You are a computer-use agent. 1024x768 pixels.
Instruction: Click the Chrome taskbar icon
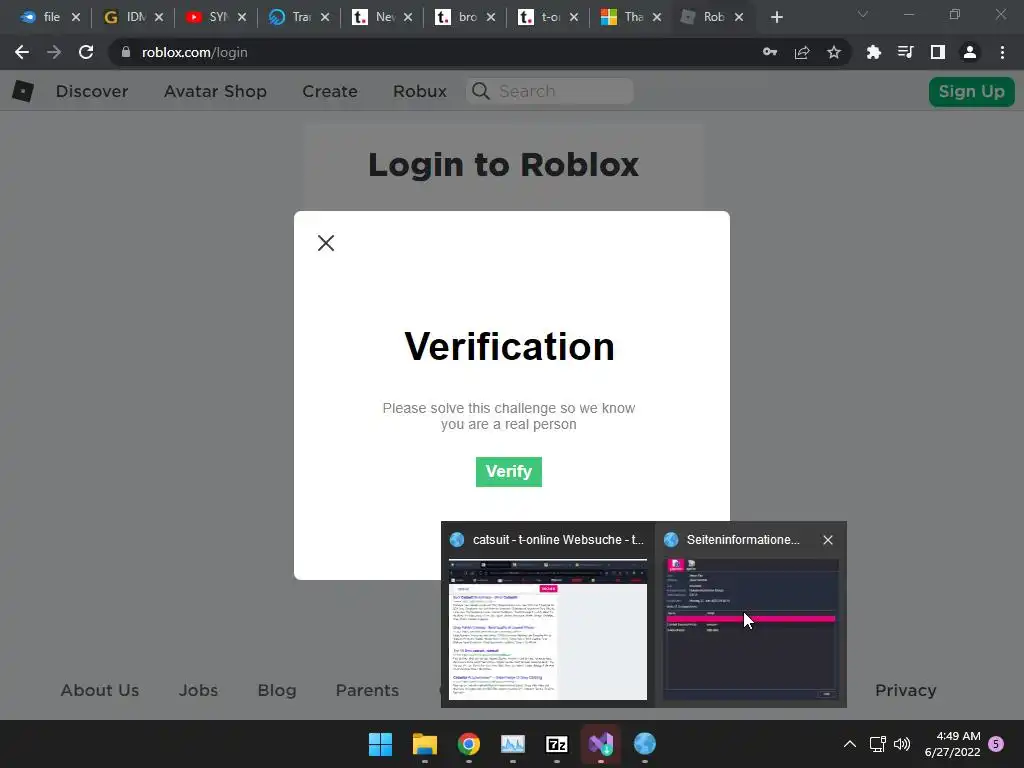tap(468, 744)
